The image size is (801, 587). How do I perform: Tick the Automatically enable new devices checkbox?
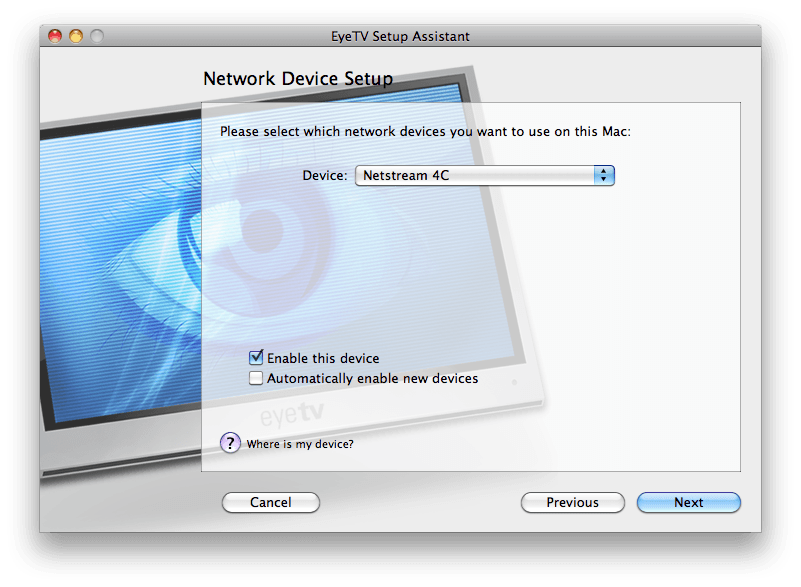tap(257, 378)
